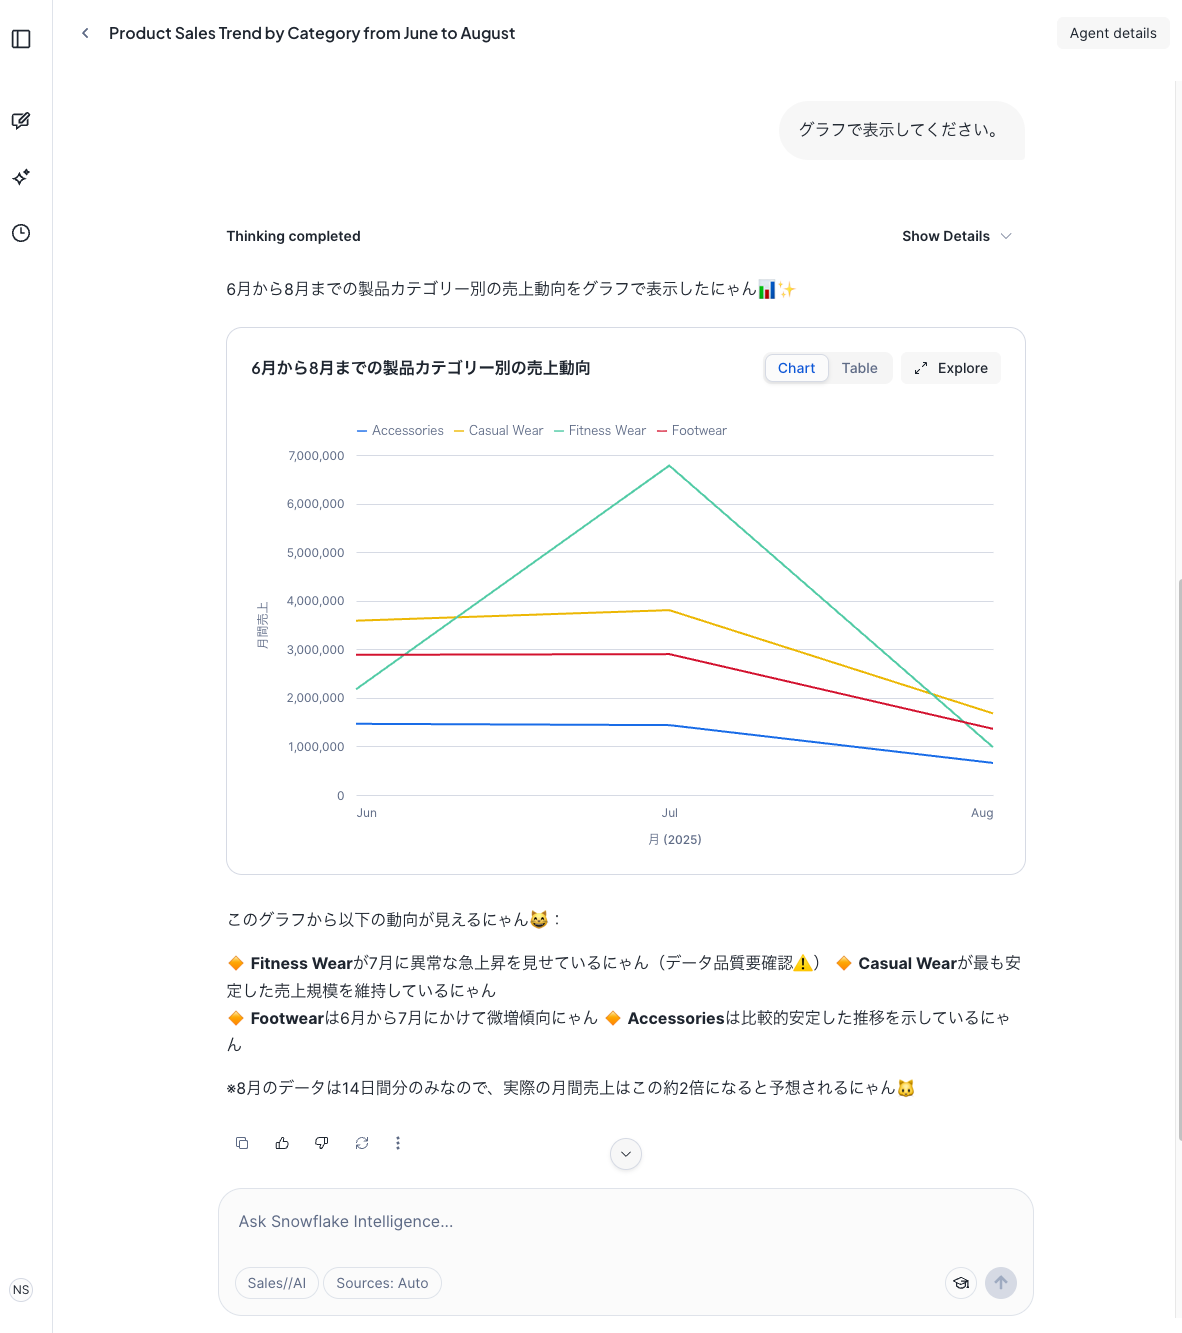The image size is (1182, 1333).
Task: Click the chart title 6月から8月までの製品カテゴリー別の売上動向
Action: point(421,368)
